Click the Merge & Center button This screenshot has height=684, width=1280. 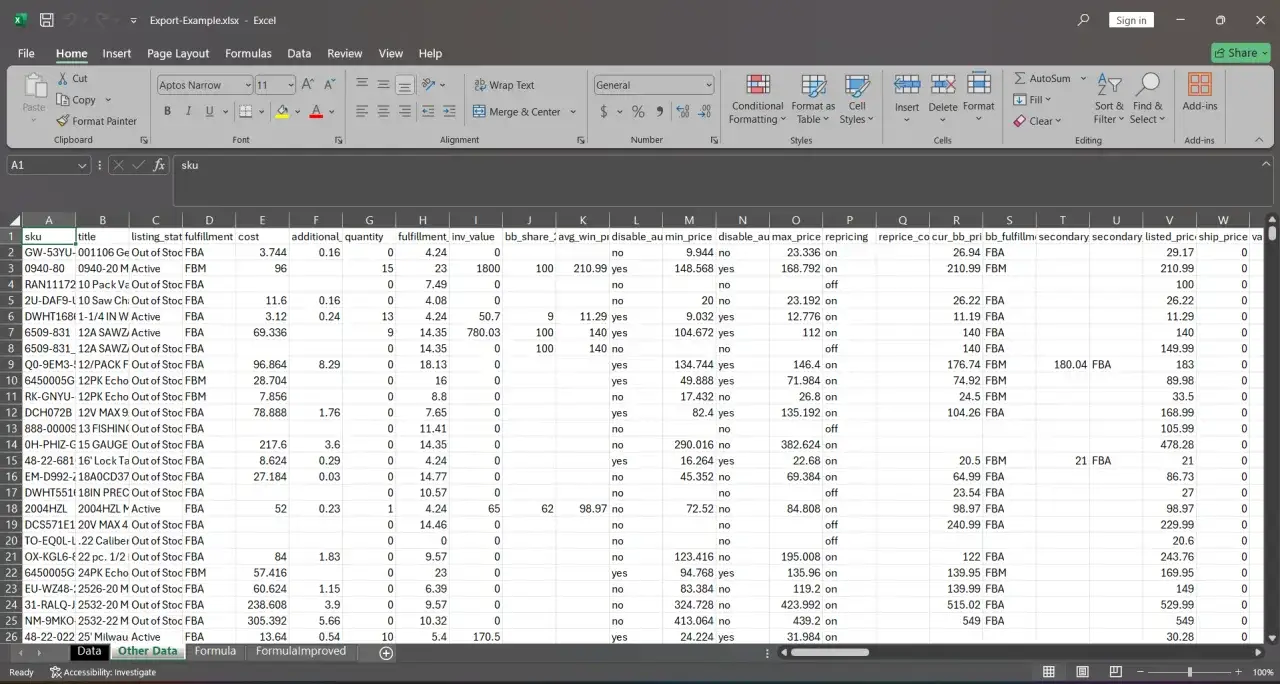[x=517, y=112]
